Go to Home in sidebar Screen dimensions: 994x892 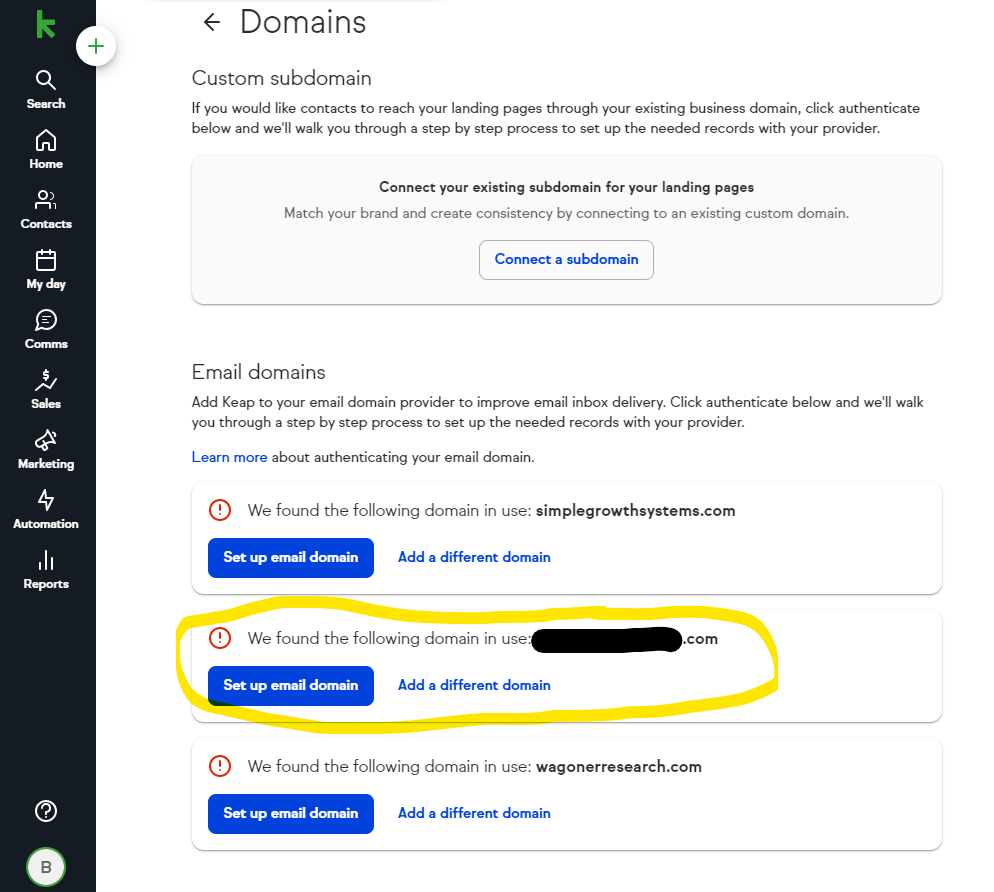click(46, 149)
